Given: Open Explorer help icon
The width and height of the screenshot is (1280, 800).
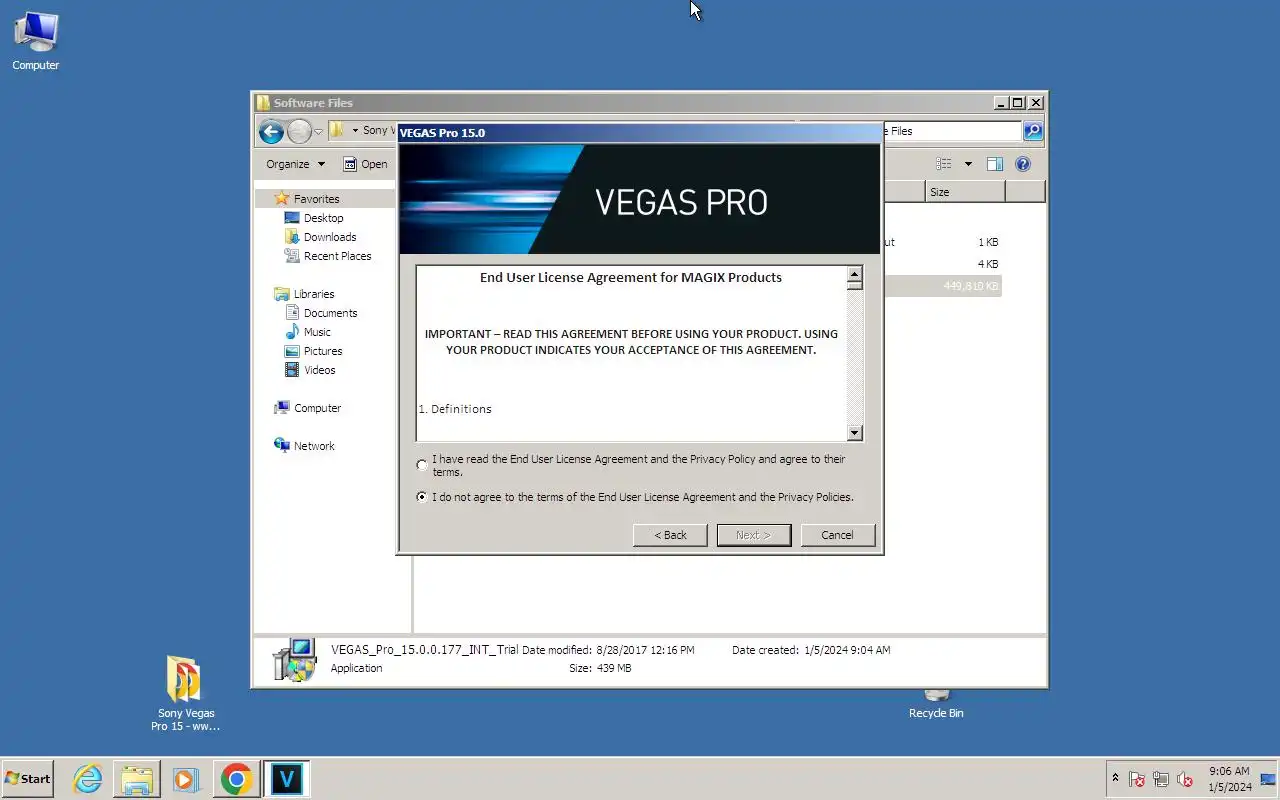Looking at the screenshot, I should pyautogui.click(x=1023, y=164).
